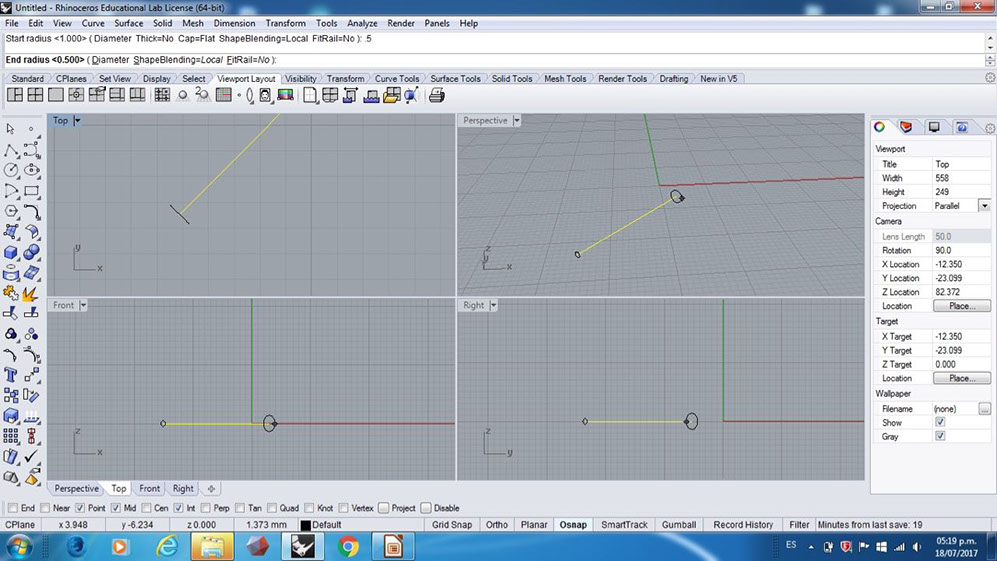Open the Curve menu
Image resolution: width=997 pixels, height=561 pixels.
[93, 23]
